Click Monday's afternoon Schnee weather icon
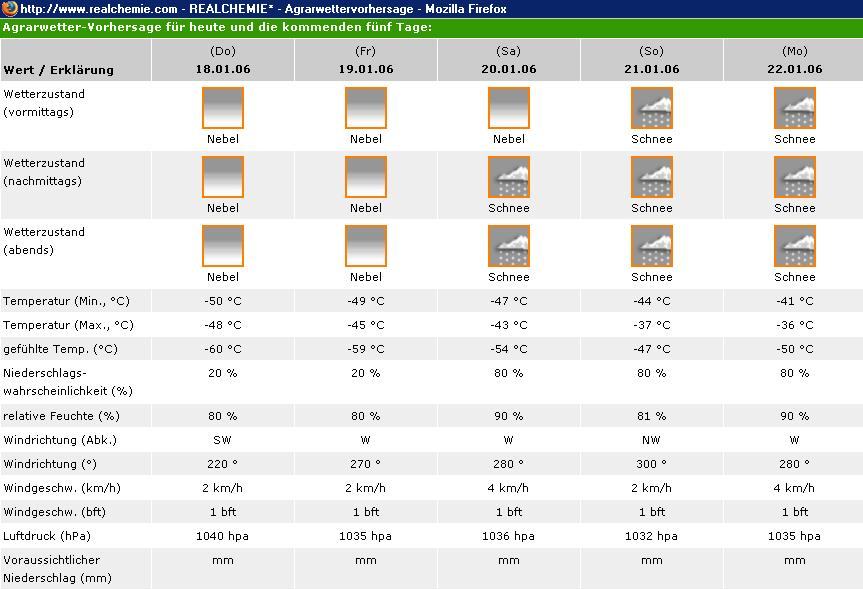This screenshot has width=863, height=589. (795, 177)
